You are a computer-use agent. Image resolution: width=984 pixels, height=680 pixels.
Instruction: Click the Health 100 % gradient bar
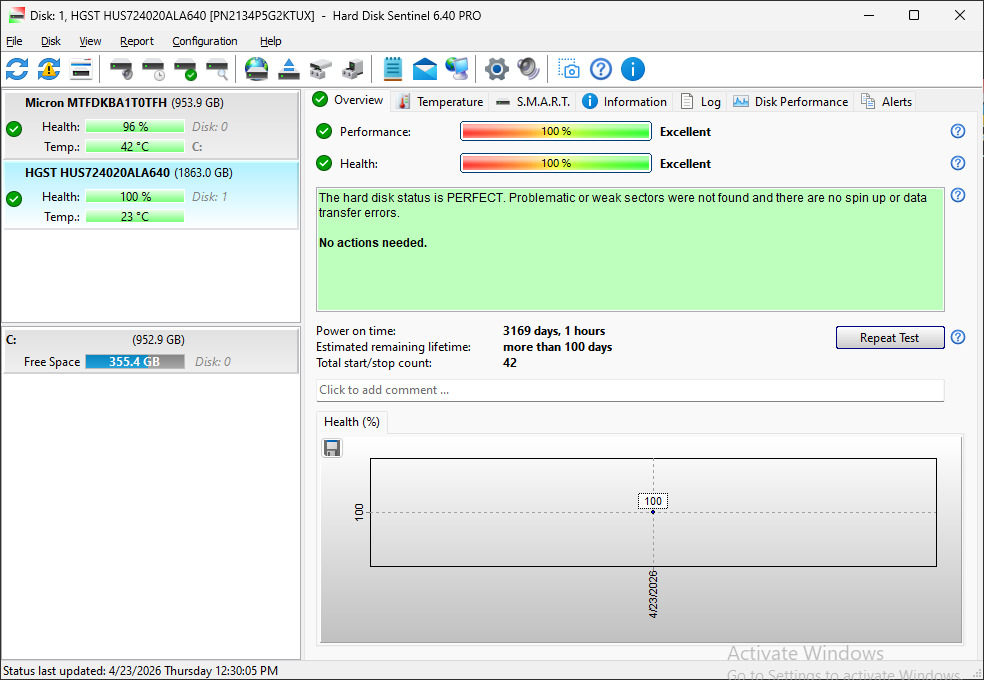[x=555, y=164]
